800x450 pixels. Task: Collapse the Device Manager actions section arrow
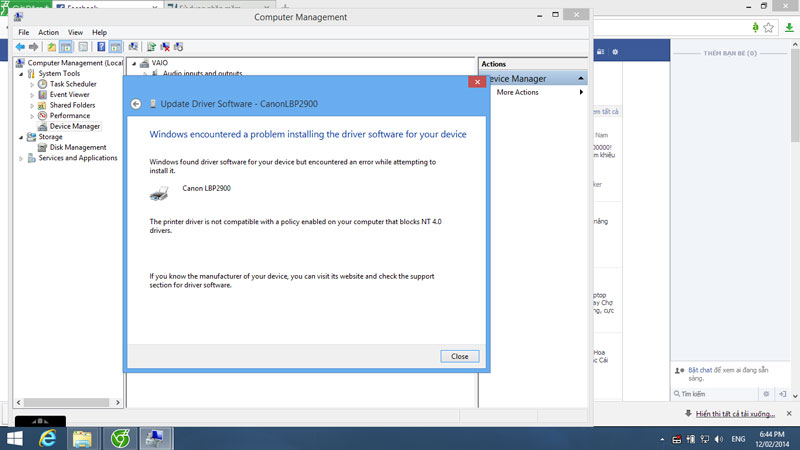(581, 79)
